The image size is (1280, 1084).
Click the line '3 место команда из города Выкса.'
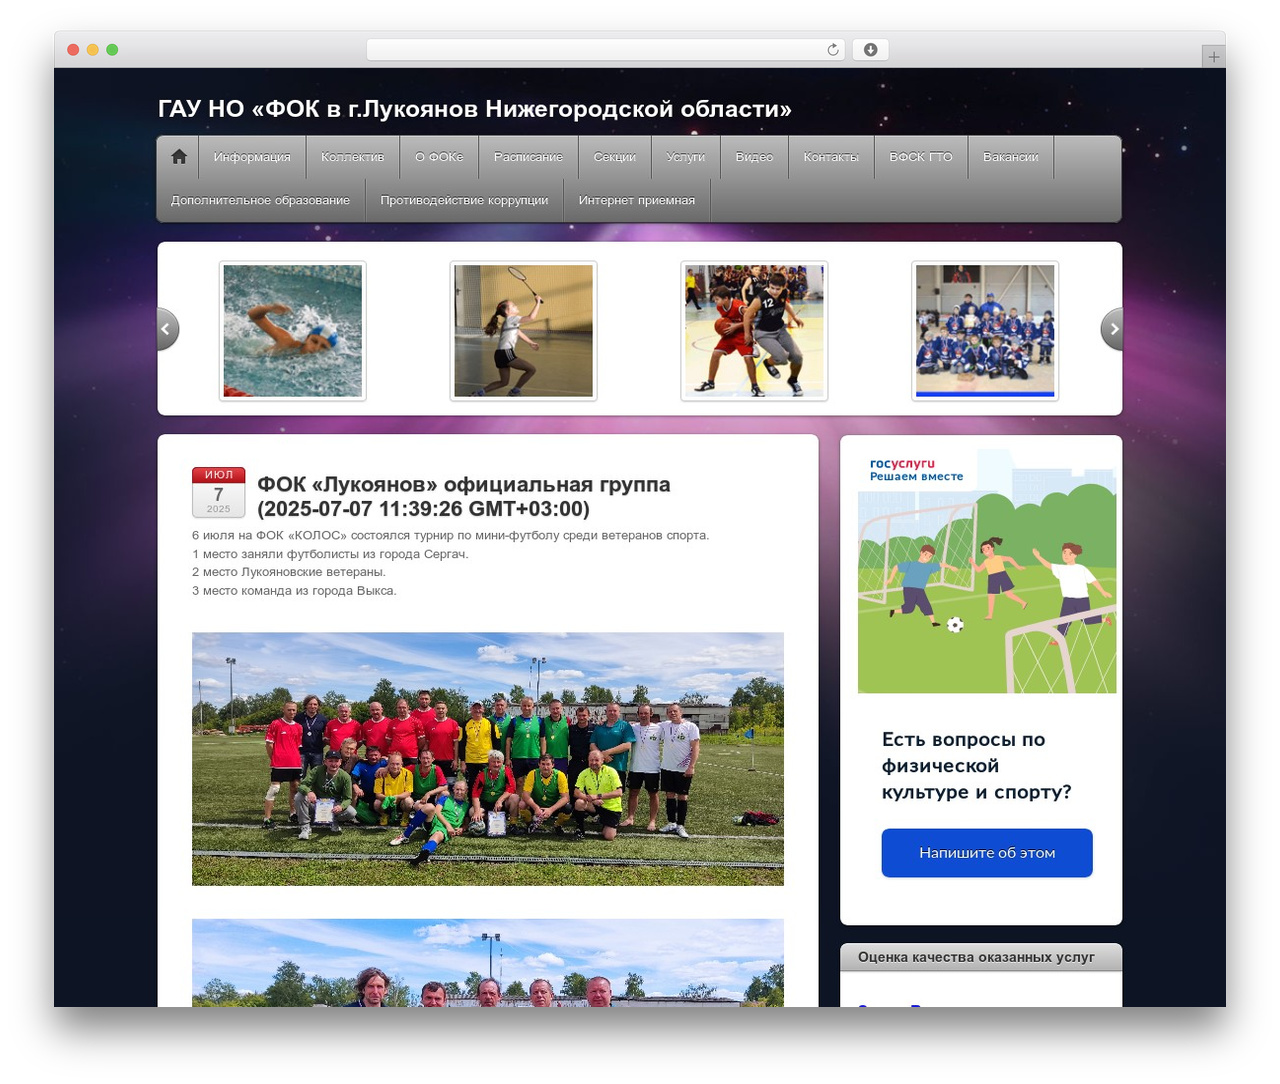pyautogui.click(x=294, y=591)
